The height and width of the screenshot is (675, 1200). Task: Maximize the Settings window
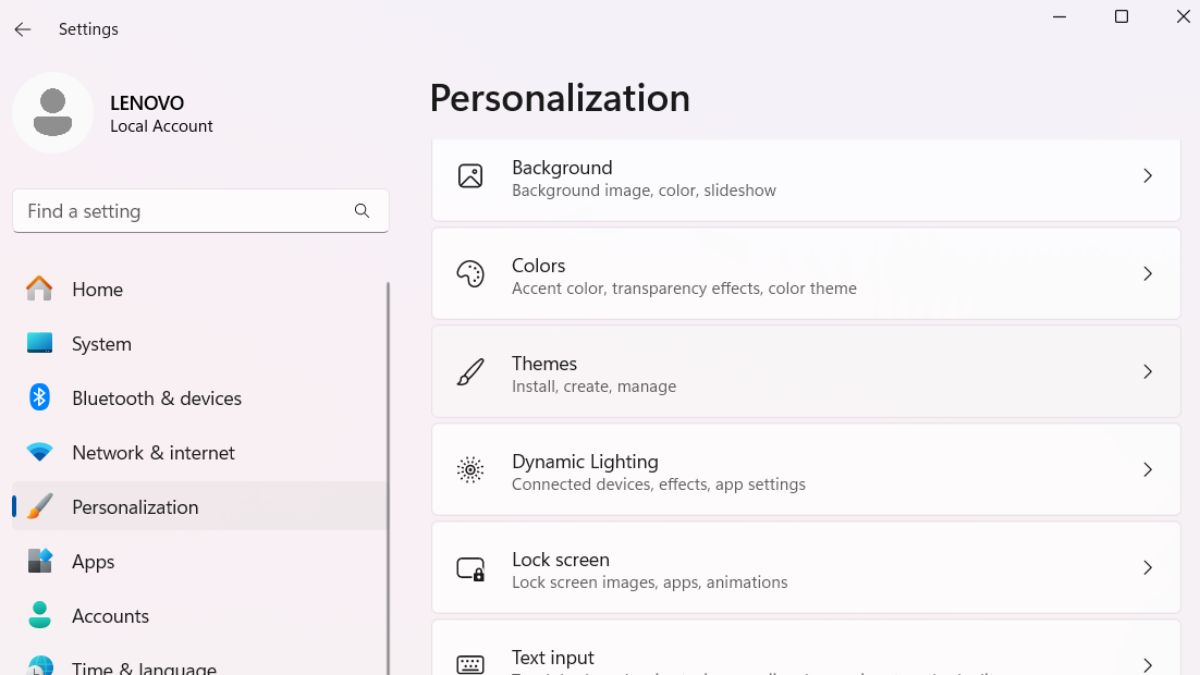[1122, 17]
